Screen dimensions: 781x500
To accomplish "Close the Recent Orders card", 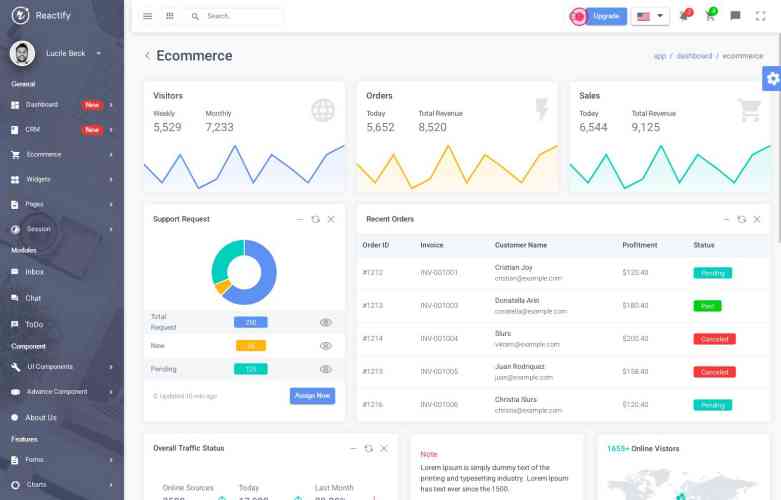I will [x=757, y=219].
